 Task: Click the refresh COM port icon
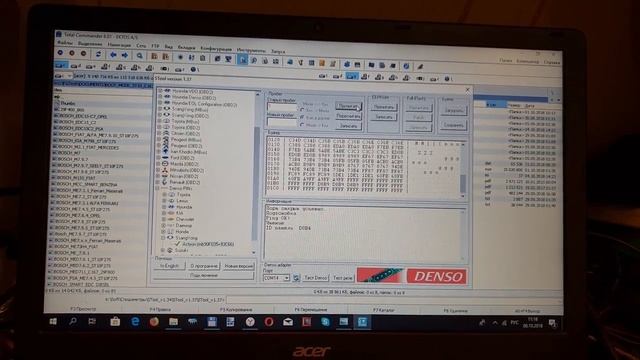(x=296, y=278)
